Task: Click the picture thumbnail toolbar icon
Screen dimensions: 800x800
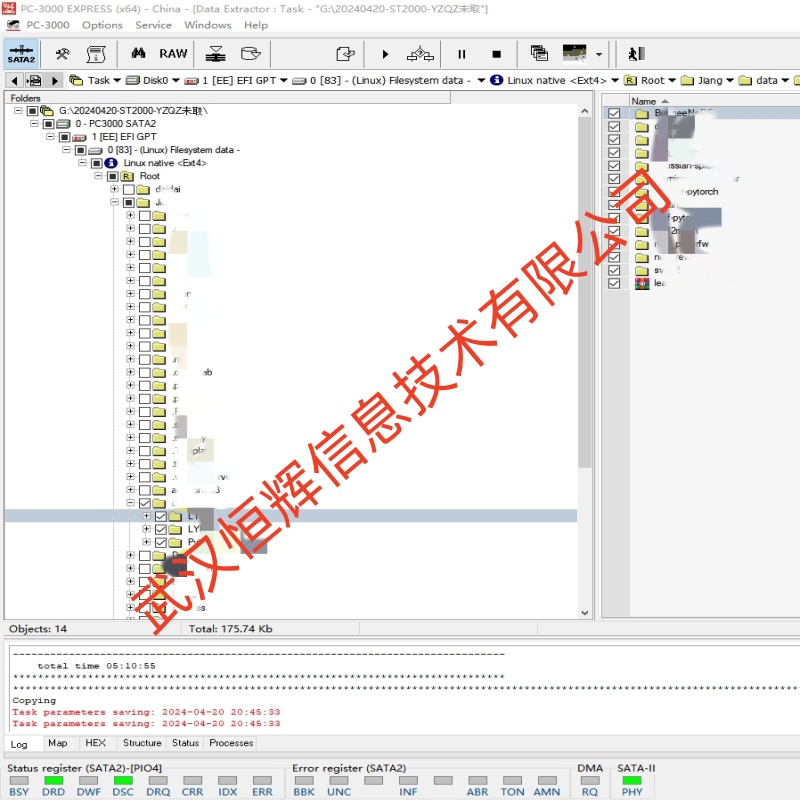Action: pos(574,53)
